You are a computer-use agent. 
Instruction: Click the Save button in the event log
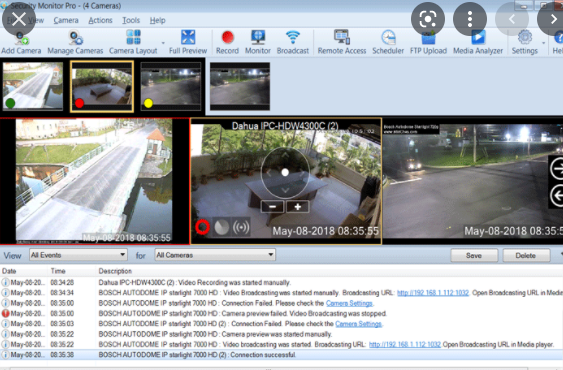coord(474,255)
